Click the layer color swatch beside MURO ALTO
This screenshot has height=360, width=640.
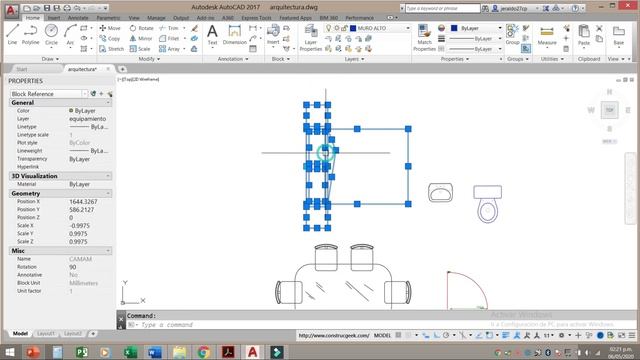pyautogui.click(x=353, y=28)
